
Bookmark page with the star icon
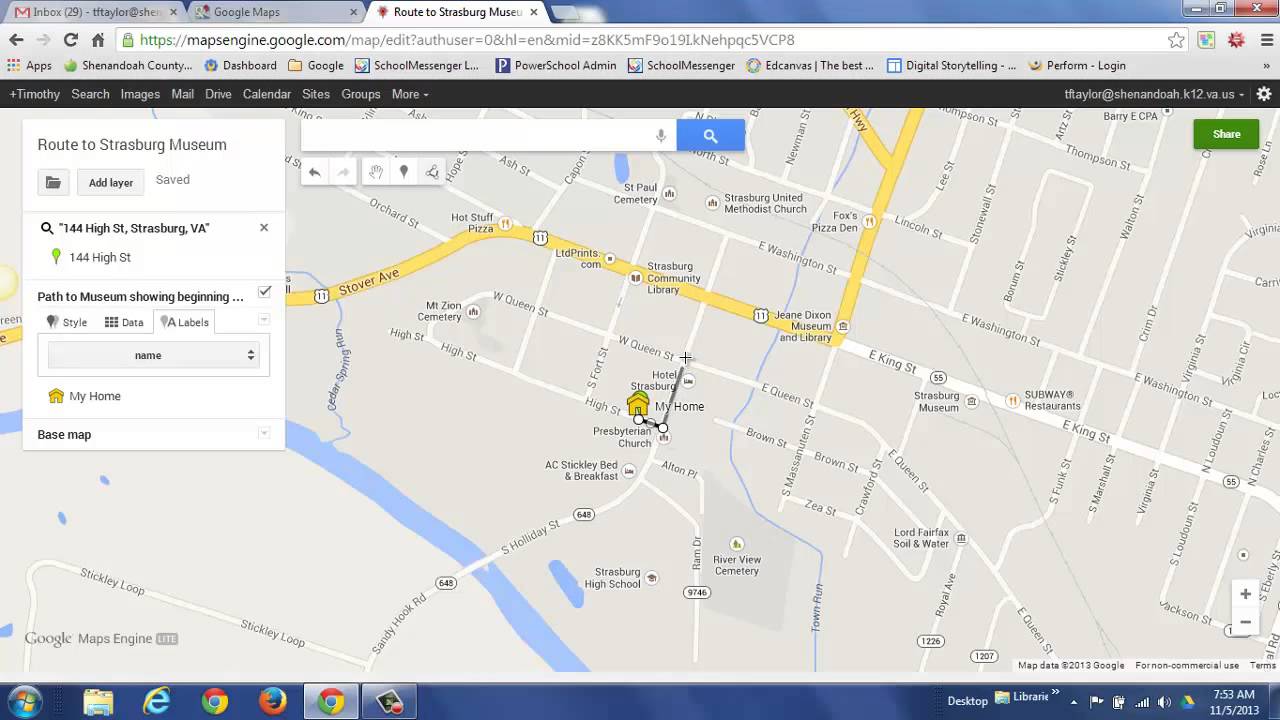point(1176,40)
